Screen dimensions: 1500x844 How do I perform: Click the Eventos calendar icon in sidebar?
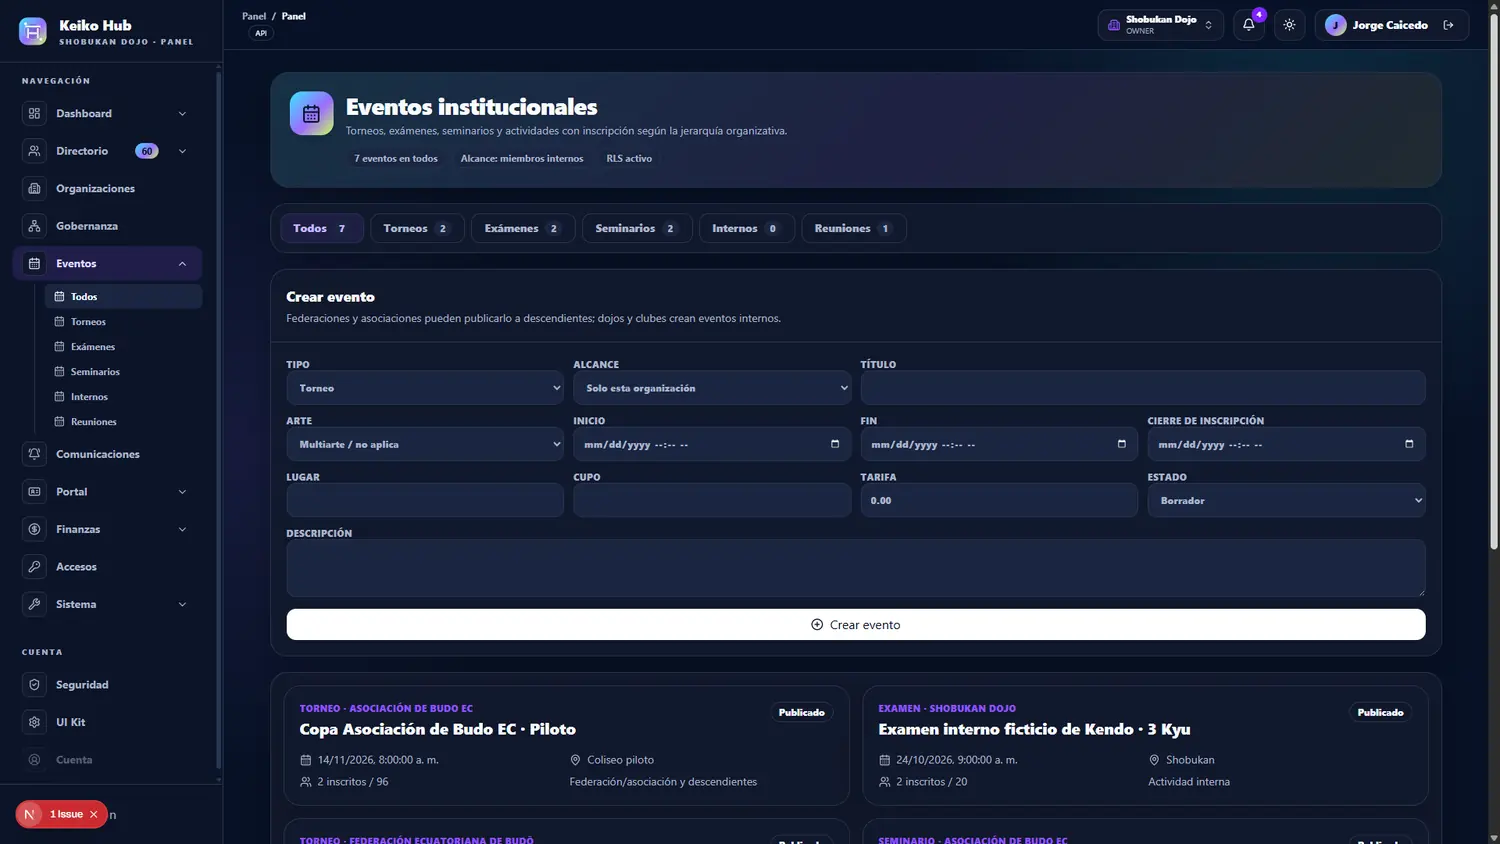tap(34, 264)
